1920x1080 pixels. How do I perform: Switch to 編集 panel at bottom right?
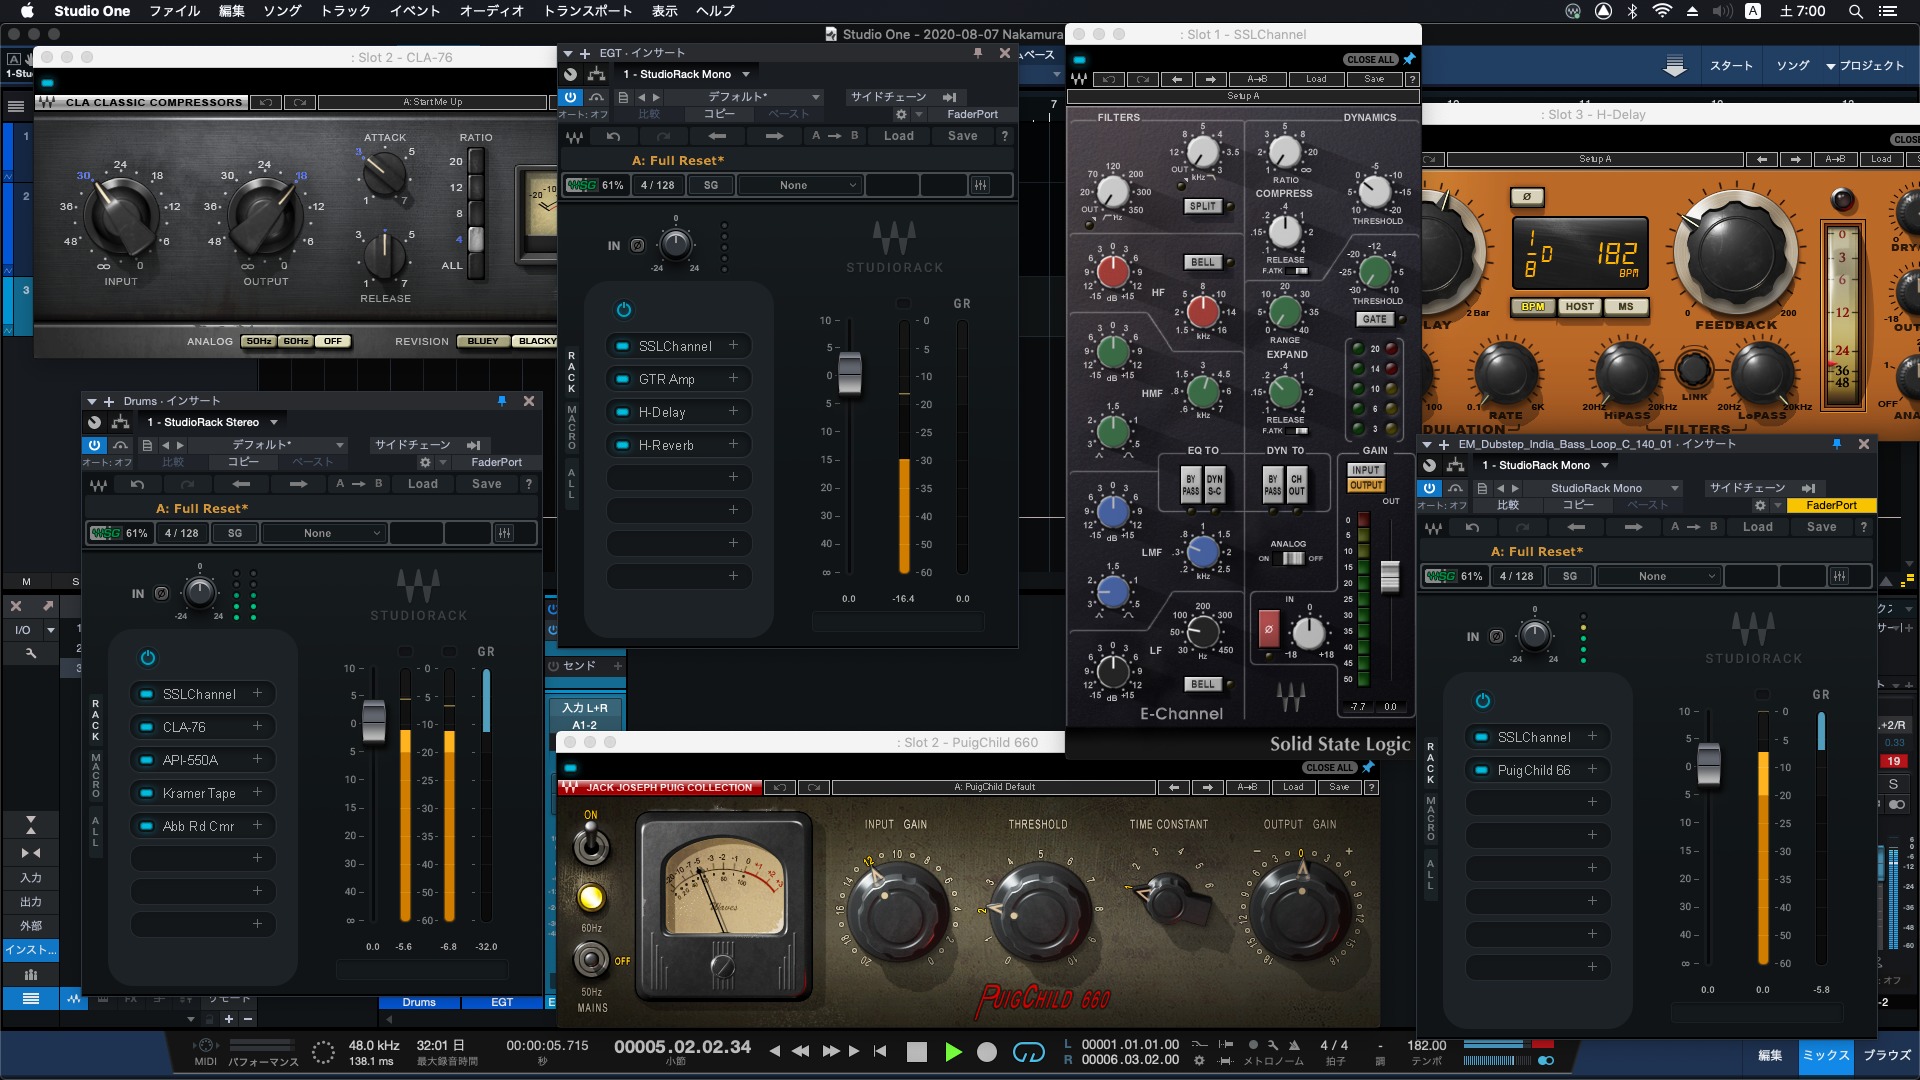pos(1770,1055)
